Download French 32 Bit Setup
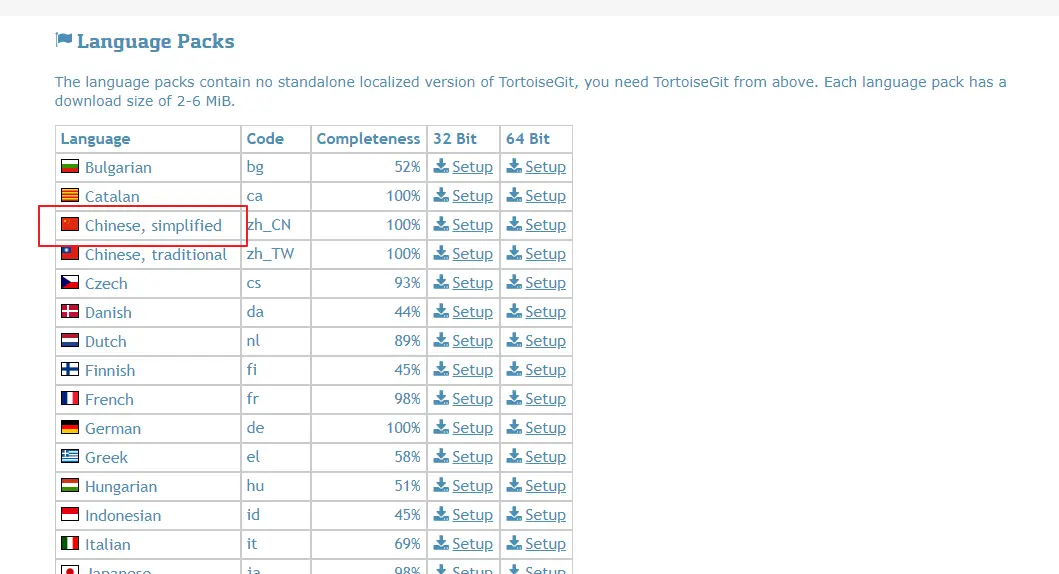Viewport: 1059px width, 574px height. pyautogui.click(x=463, y=399)
